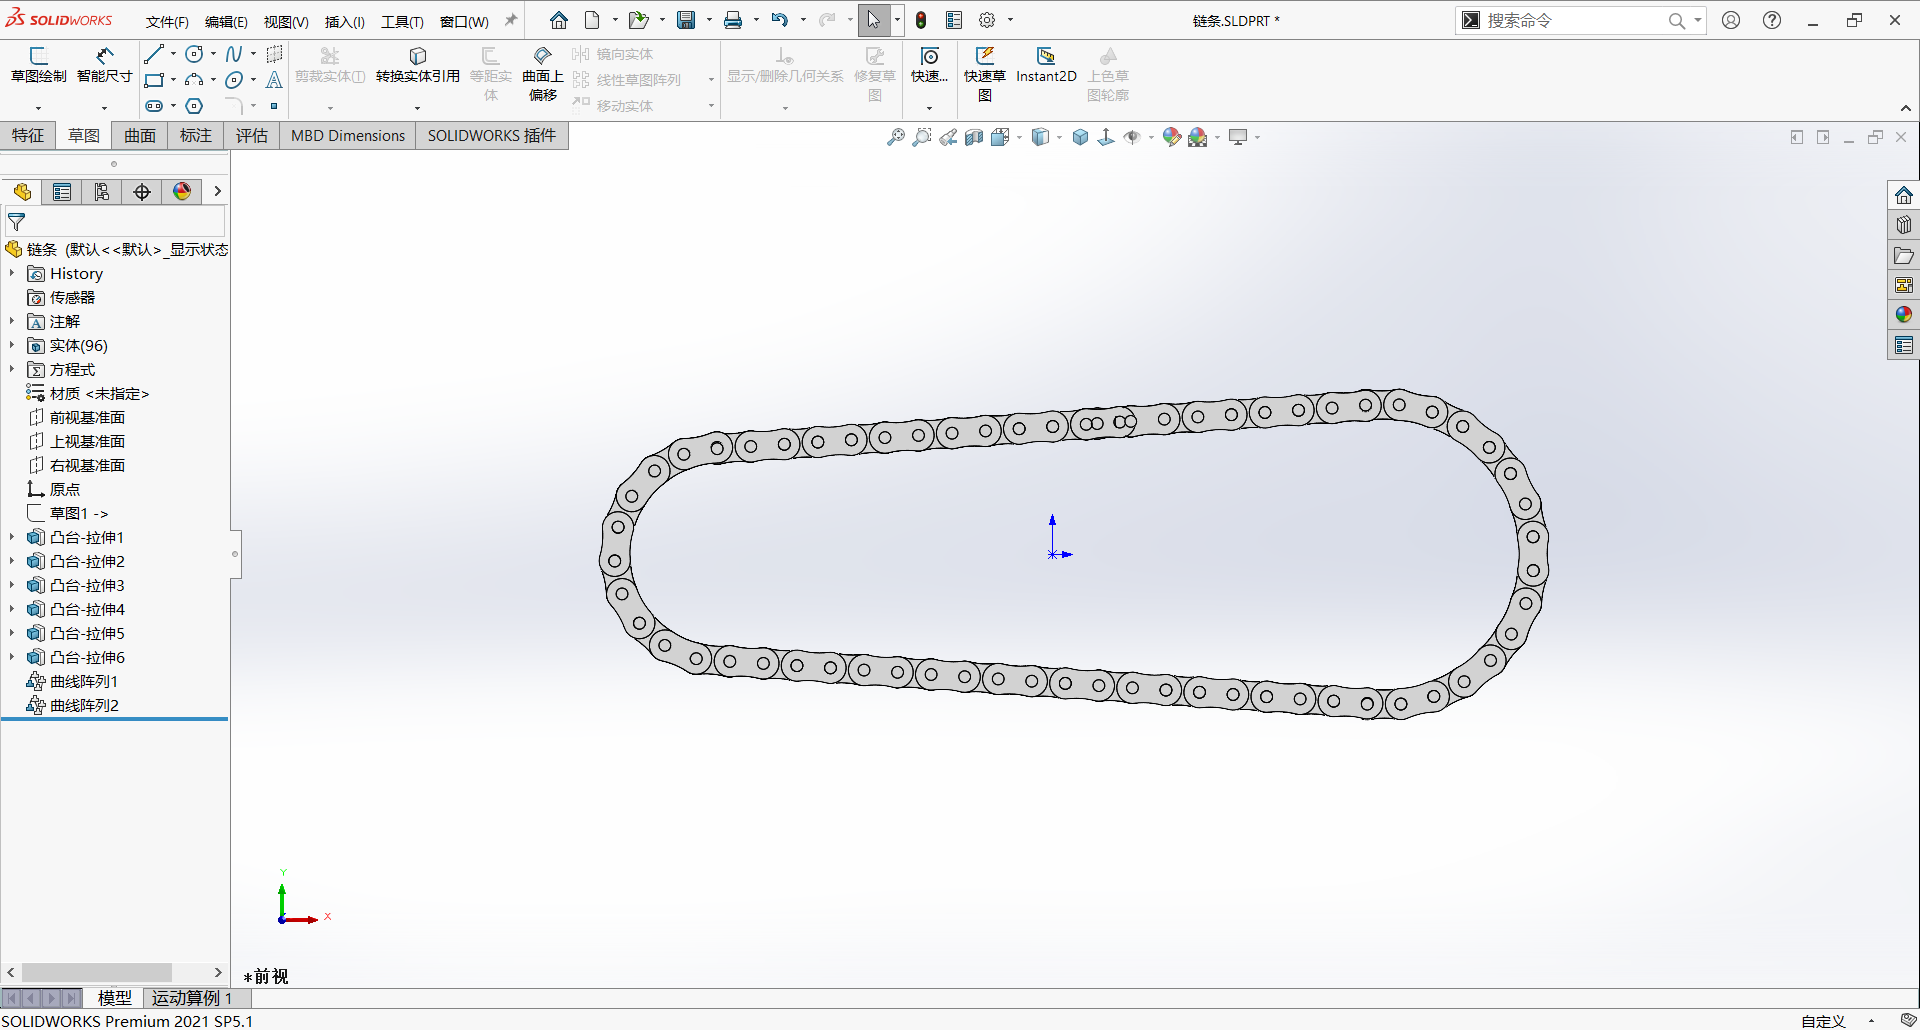Click the Save icon in title toolbar
Image resolution: width=1920 pixels, height=1030 pixels.
(686, 20)
